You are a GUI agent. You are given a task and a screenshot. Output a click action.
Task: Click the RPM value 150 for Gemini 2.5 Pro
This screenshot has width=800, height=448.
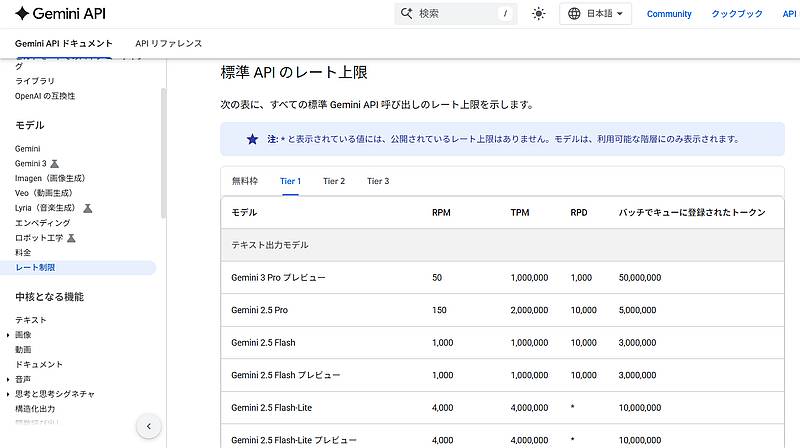439,310
